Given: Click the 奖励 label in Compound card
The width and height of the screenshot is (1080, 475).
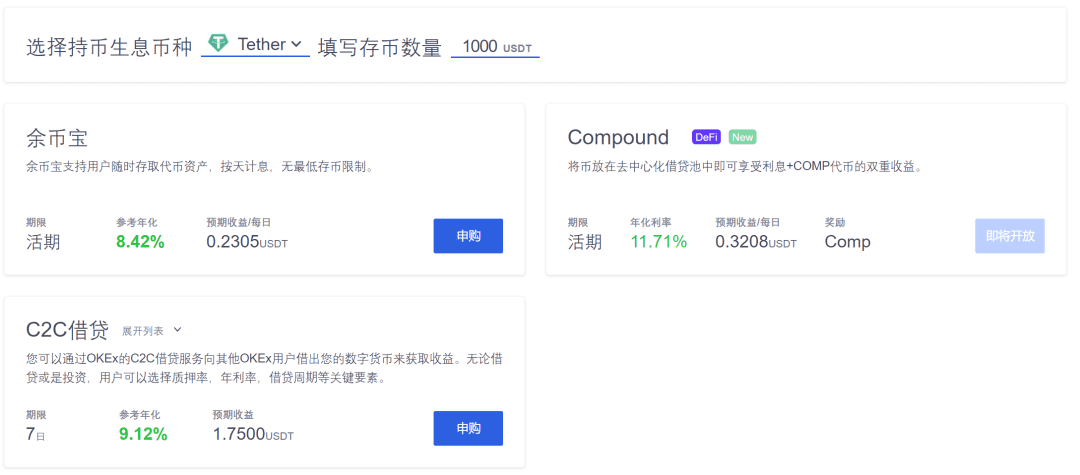Looking at the screenshot, I should (835, 222).
